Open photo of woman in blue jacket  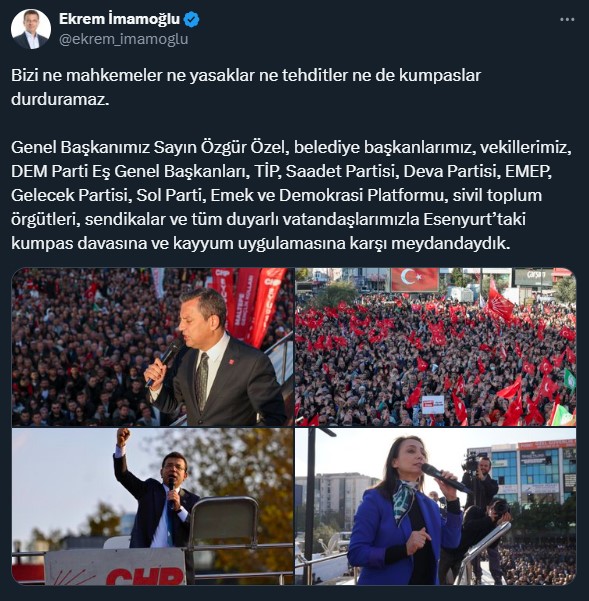pos(435,506)
